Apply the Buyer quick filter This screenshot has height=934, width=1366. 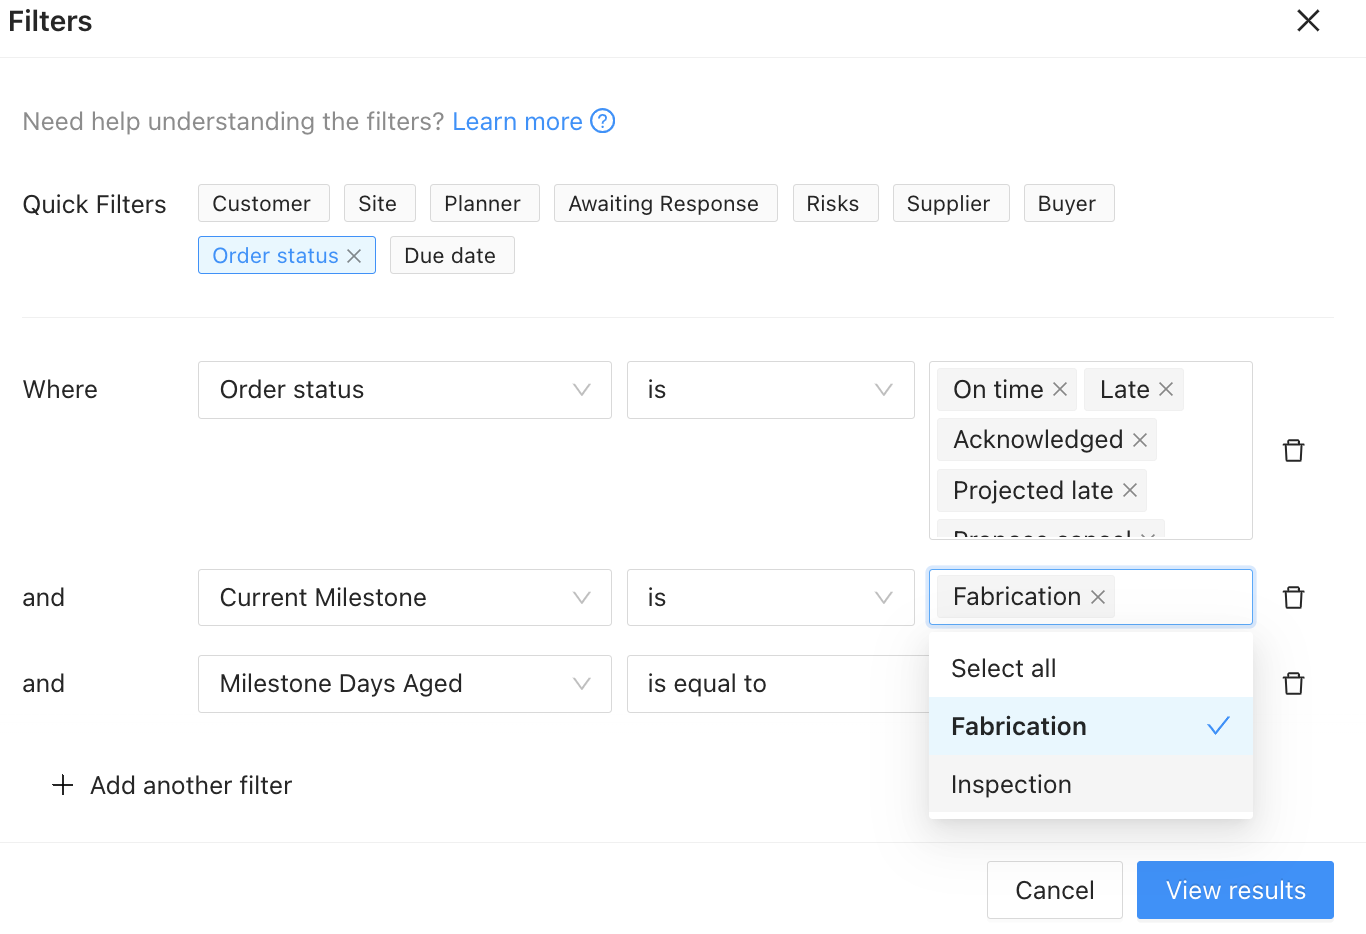click(x=1067, y=203)
